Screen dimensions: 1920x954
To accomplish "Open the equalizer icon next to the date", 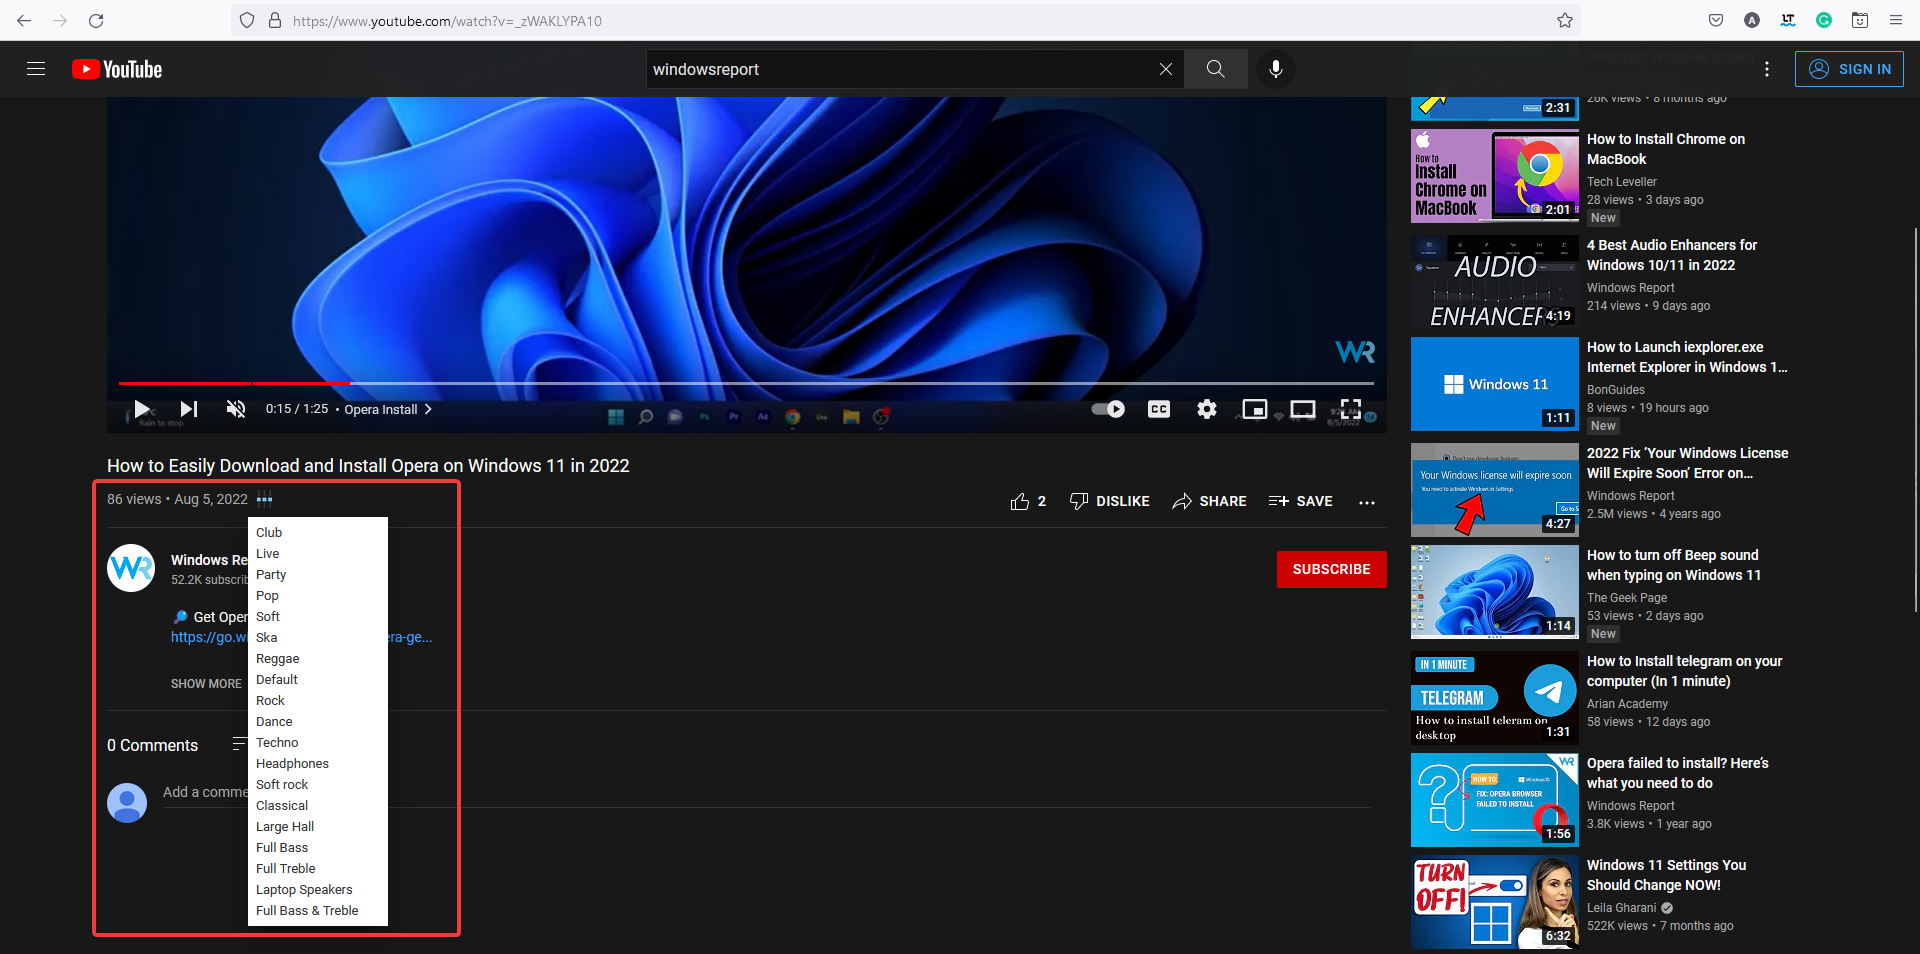I will (264, 499).
